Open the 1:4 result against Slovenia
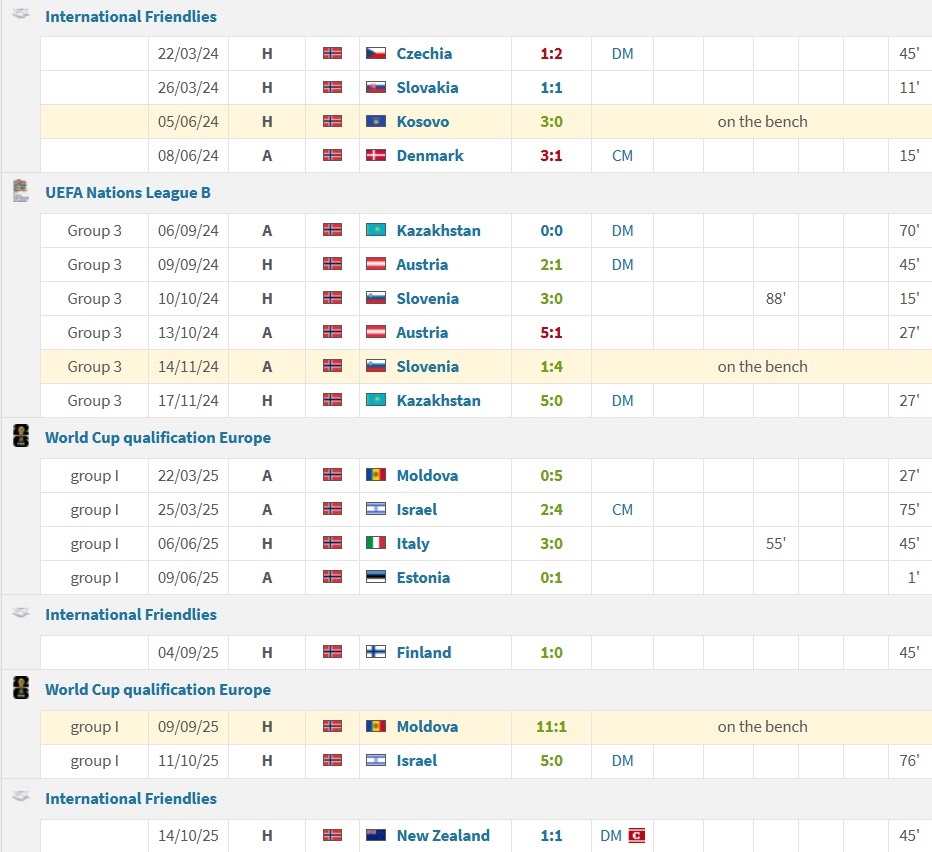This screenshot has width=932, height=852. pos(551,366)
